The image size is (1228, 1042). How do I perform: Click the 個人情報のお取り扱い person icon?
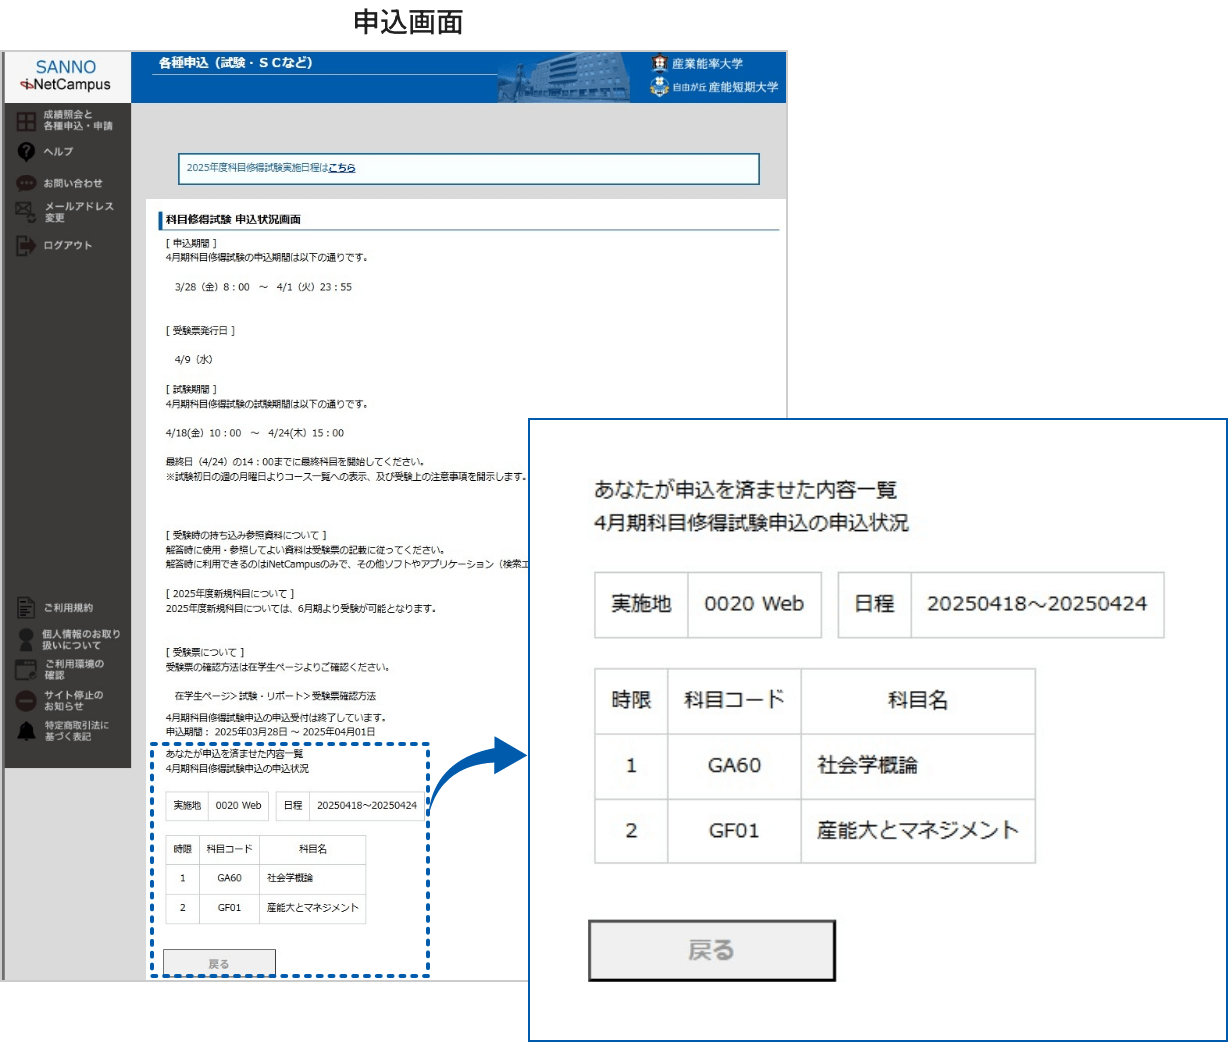point(26,640)
